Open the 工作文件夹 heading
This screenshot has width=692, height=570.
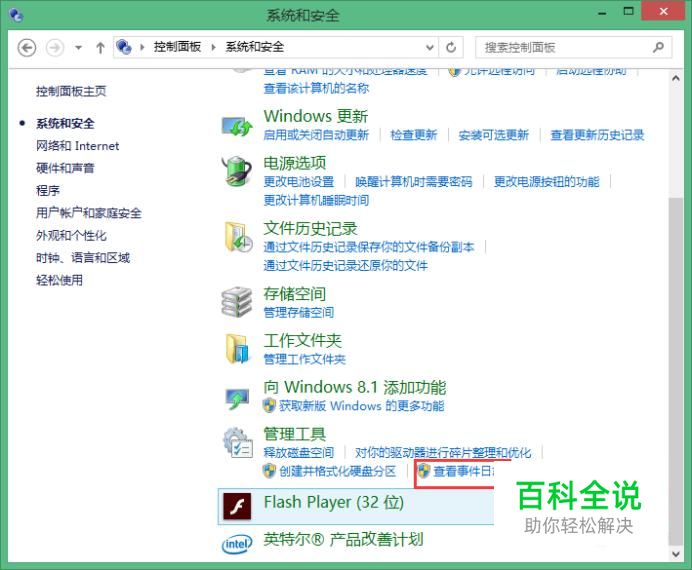[x=303, y=340]
